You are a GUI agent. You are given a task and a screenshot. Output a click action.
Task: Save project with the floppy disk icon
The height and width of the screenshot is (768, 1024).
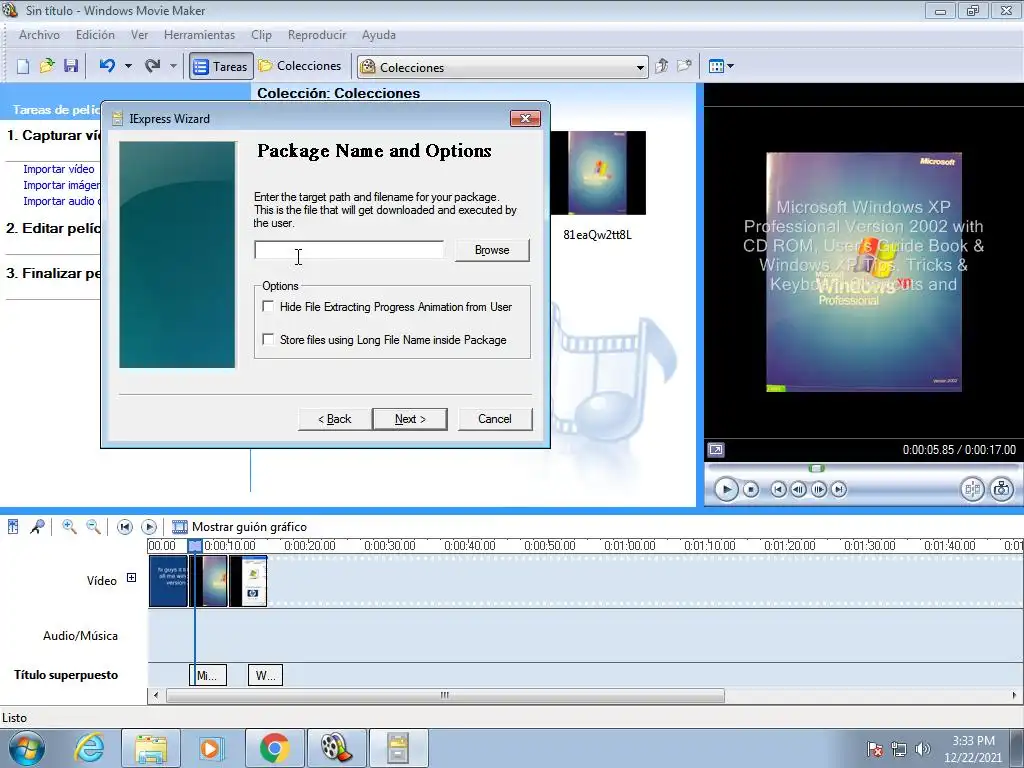pos(71,66)
